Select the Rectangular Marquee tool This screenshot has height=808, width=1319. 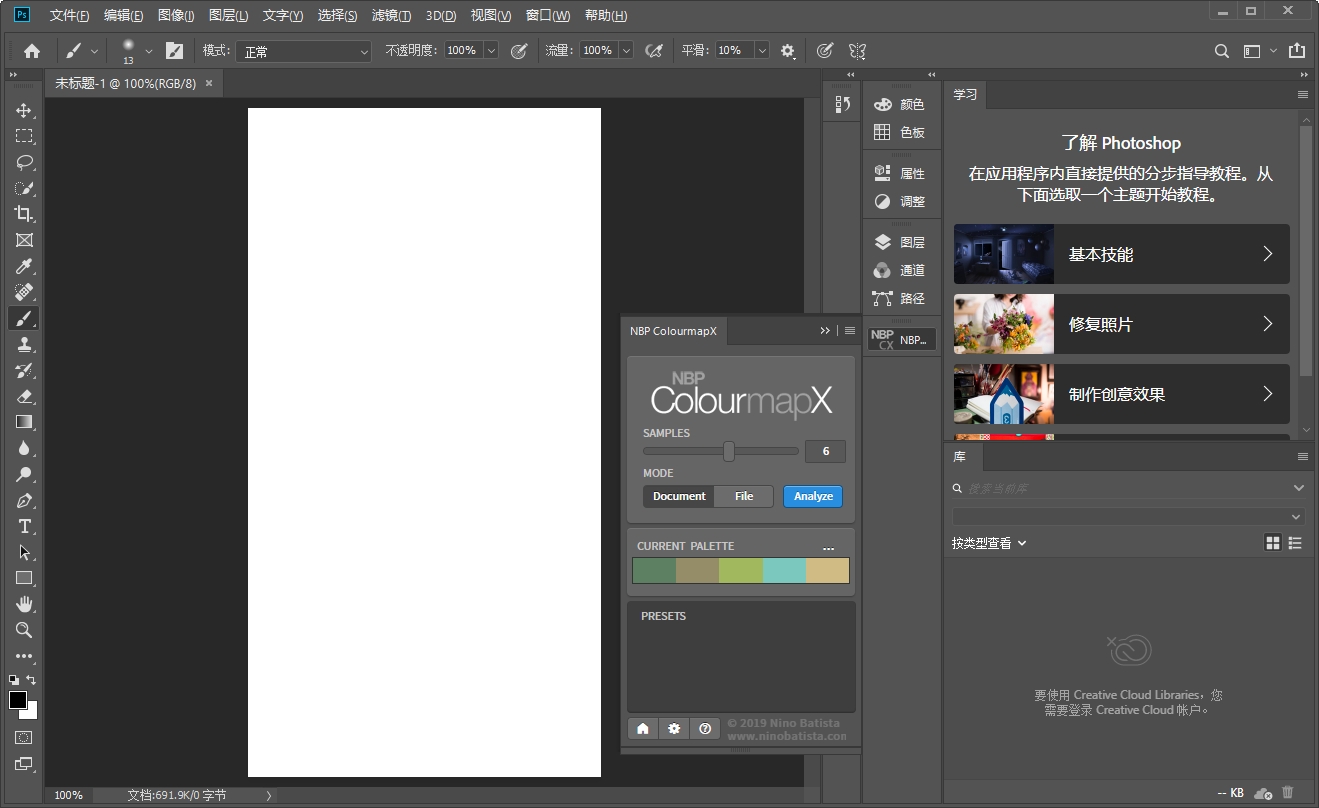24,136
